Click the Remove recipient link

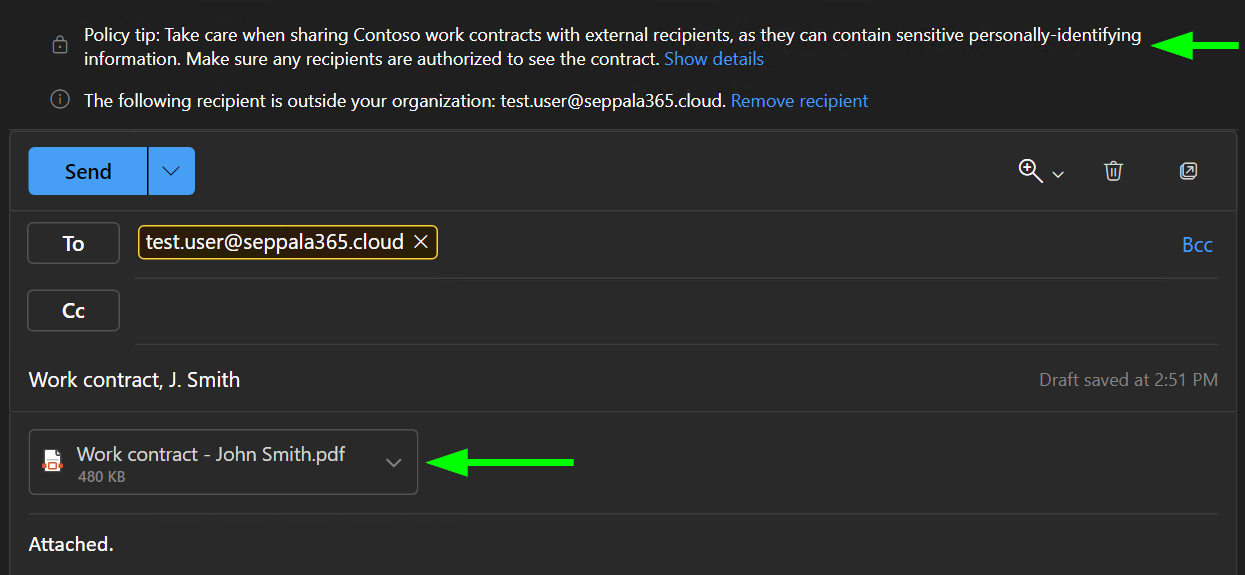coord(799,101)
